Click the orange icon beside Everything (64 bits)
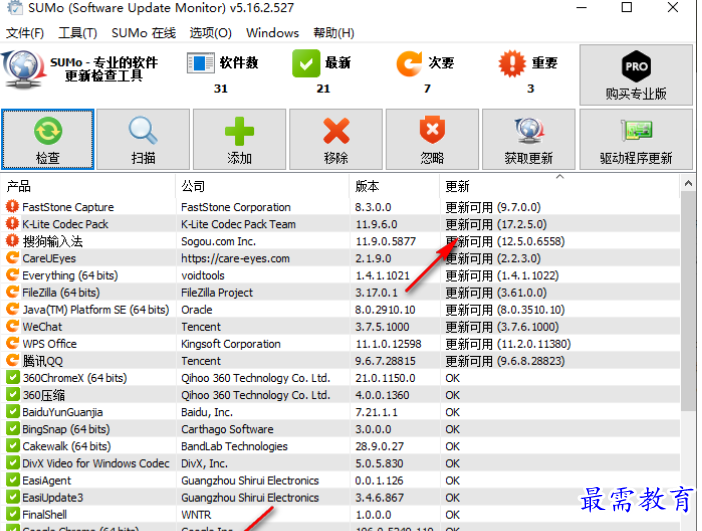The image size is (702, 531). click(x=12, y=275)
